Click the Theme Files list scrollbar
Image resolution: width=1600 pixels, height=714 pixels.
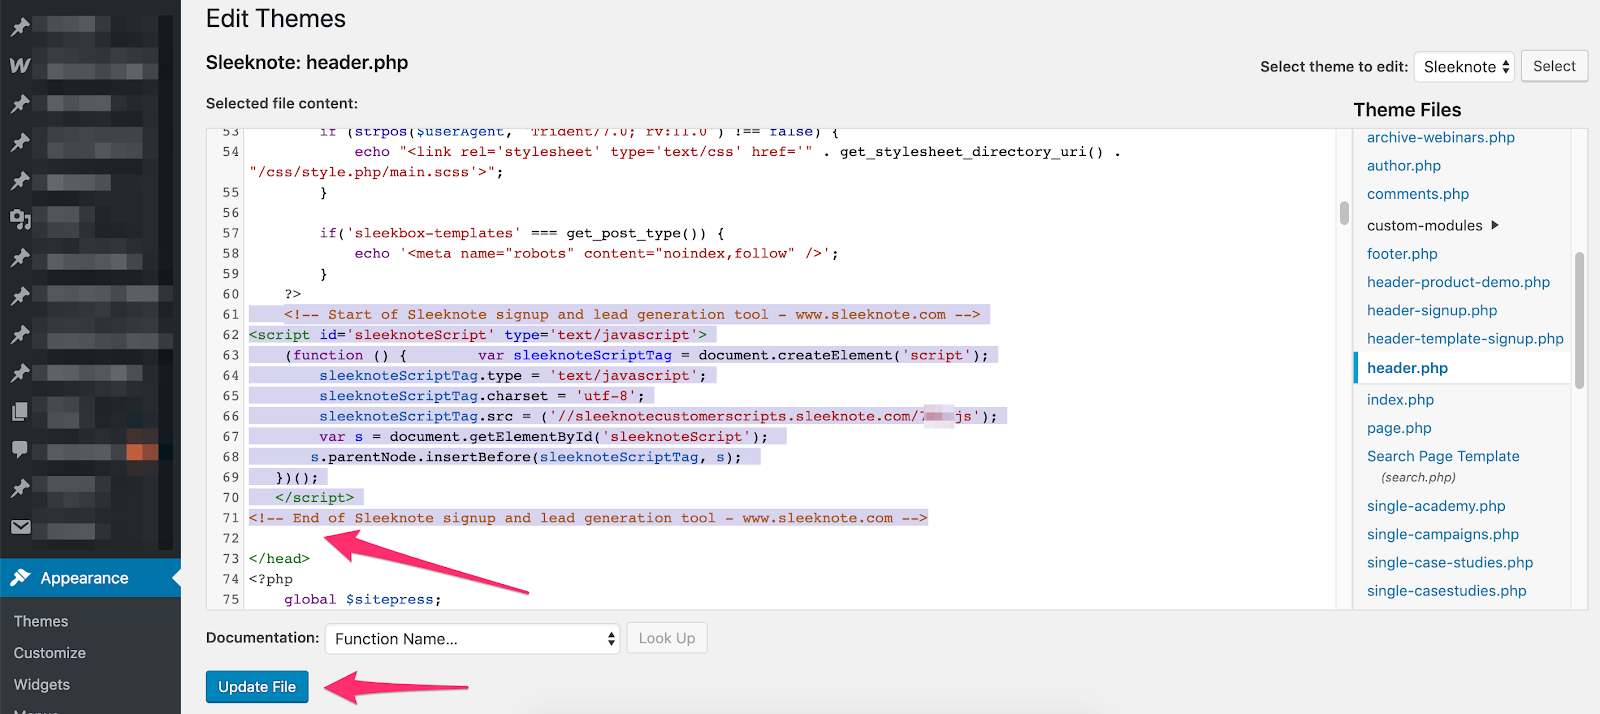[x=1579, y=320]
